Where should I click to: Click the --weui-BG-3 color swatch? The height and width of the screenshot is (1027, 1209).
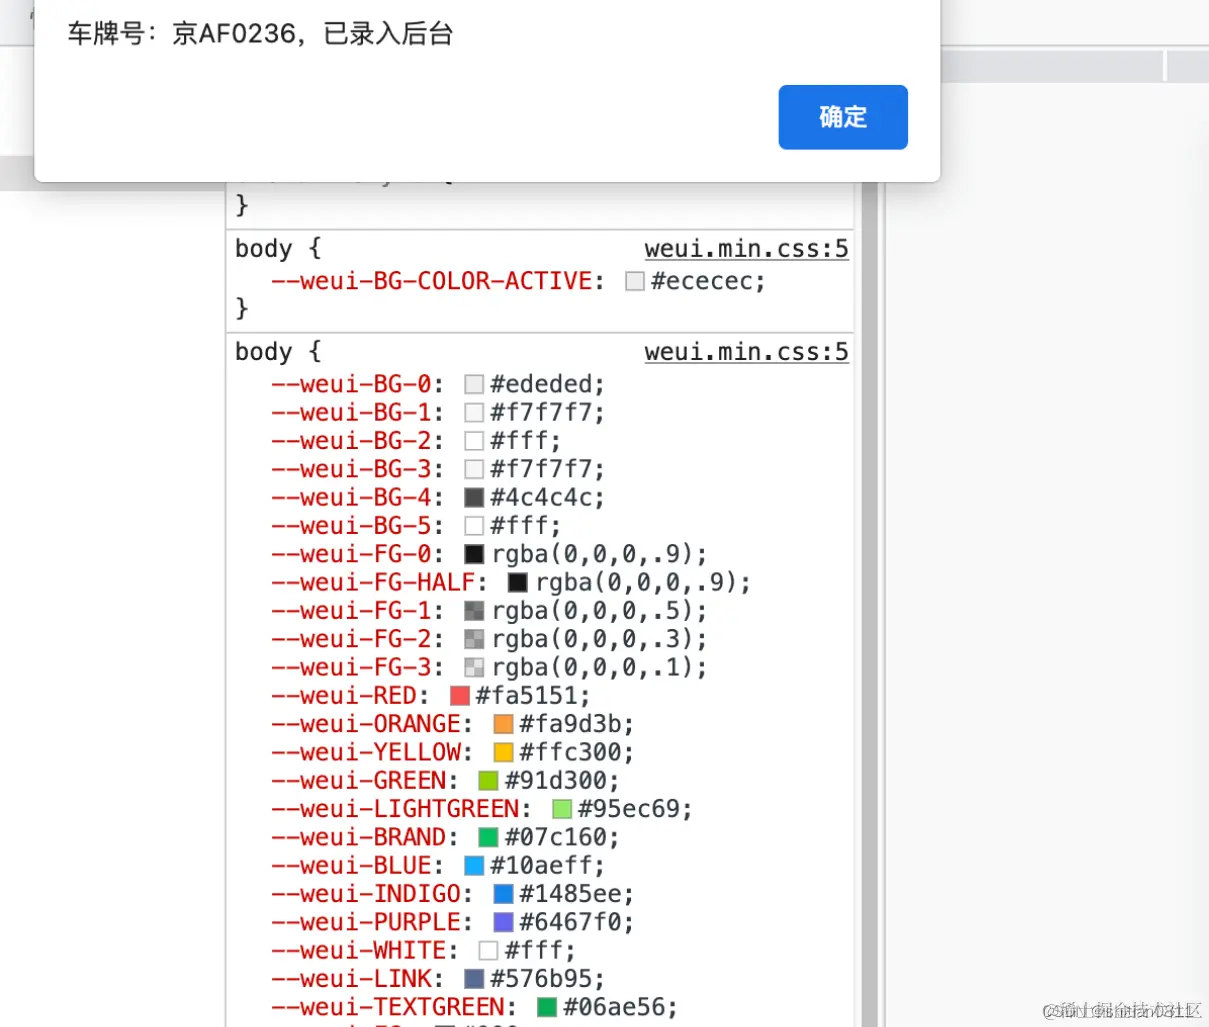click(x=474, y=469)
